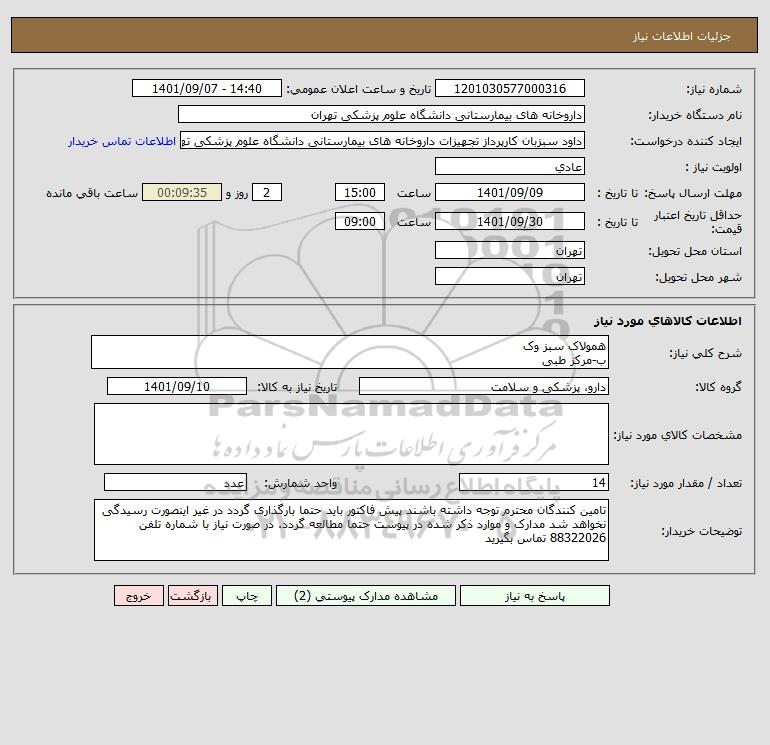
Task: Open 'اطلاعات تماس خریدار' link
Action: (x=122, y=141)
